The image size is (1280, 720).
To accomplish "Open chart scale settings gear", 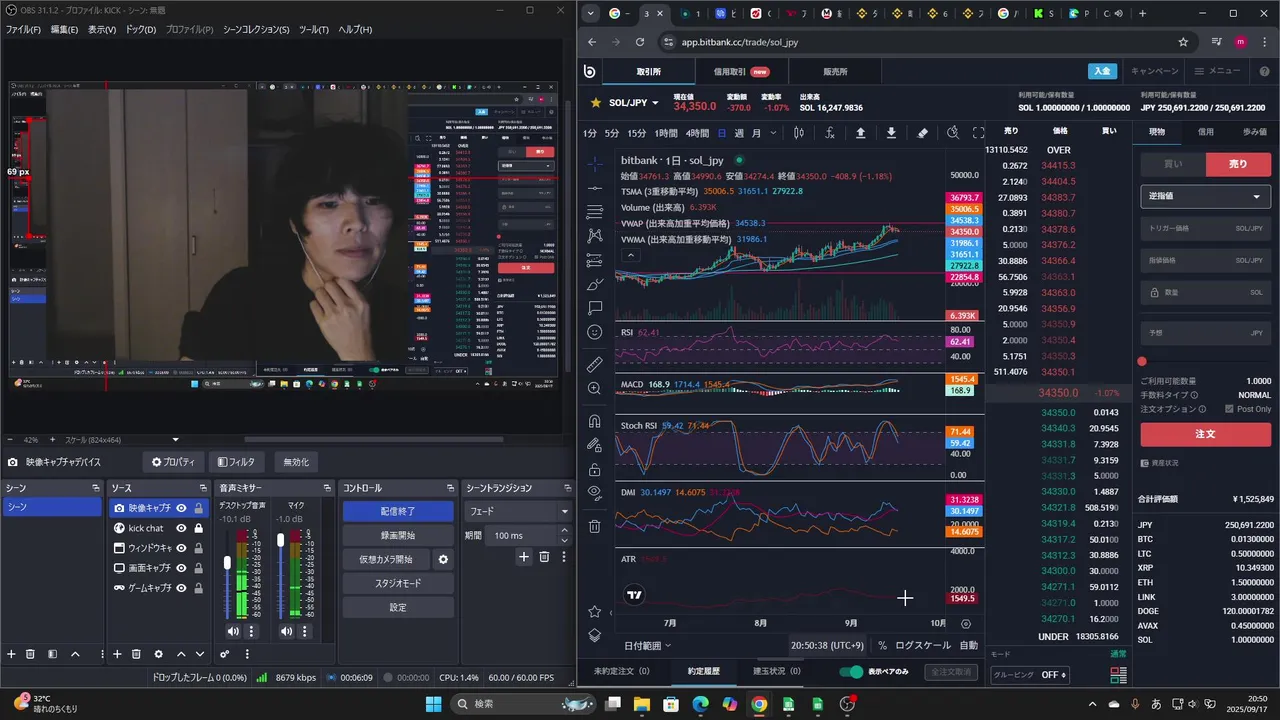I will point(965,623).
